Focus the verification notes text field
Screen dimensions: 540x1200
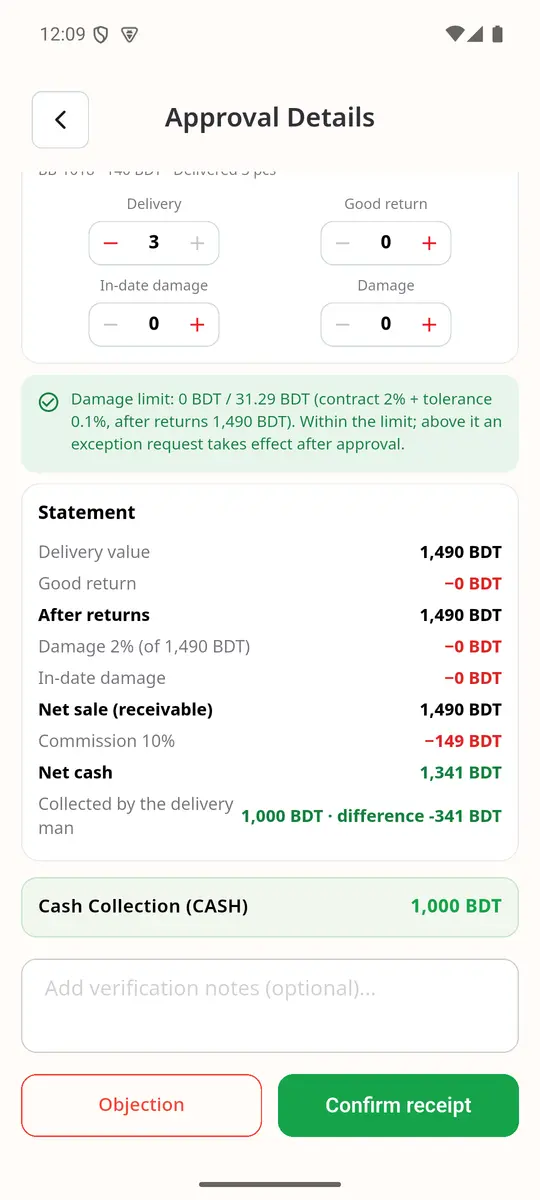click(x=270, y=1006)
